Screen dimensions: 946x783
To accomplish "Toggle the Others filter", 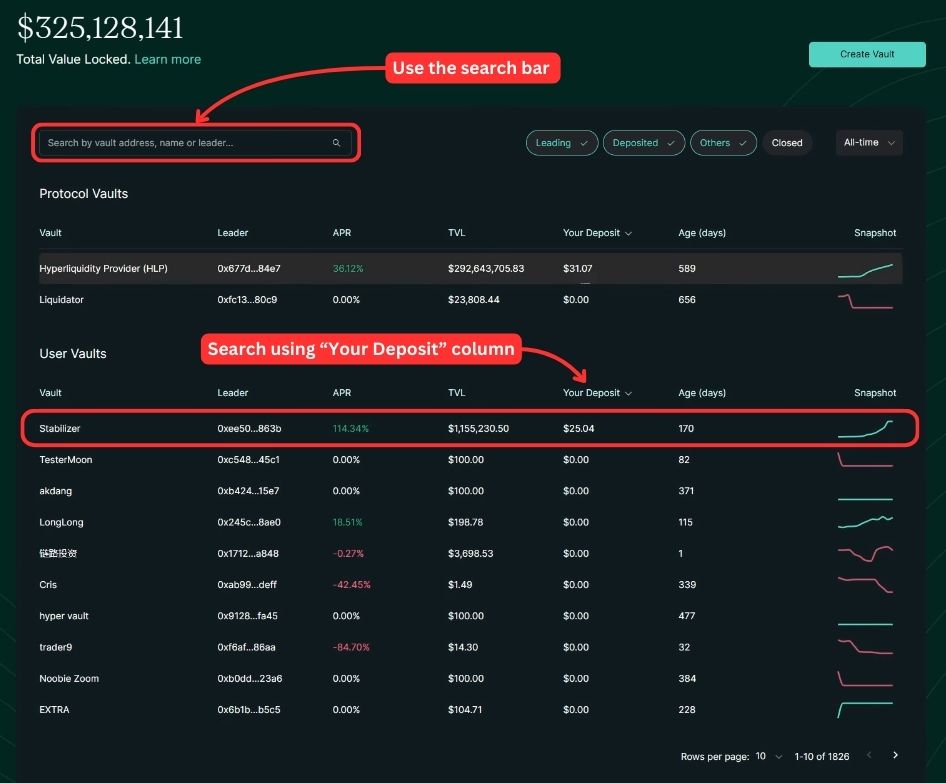I will point(723,143).
